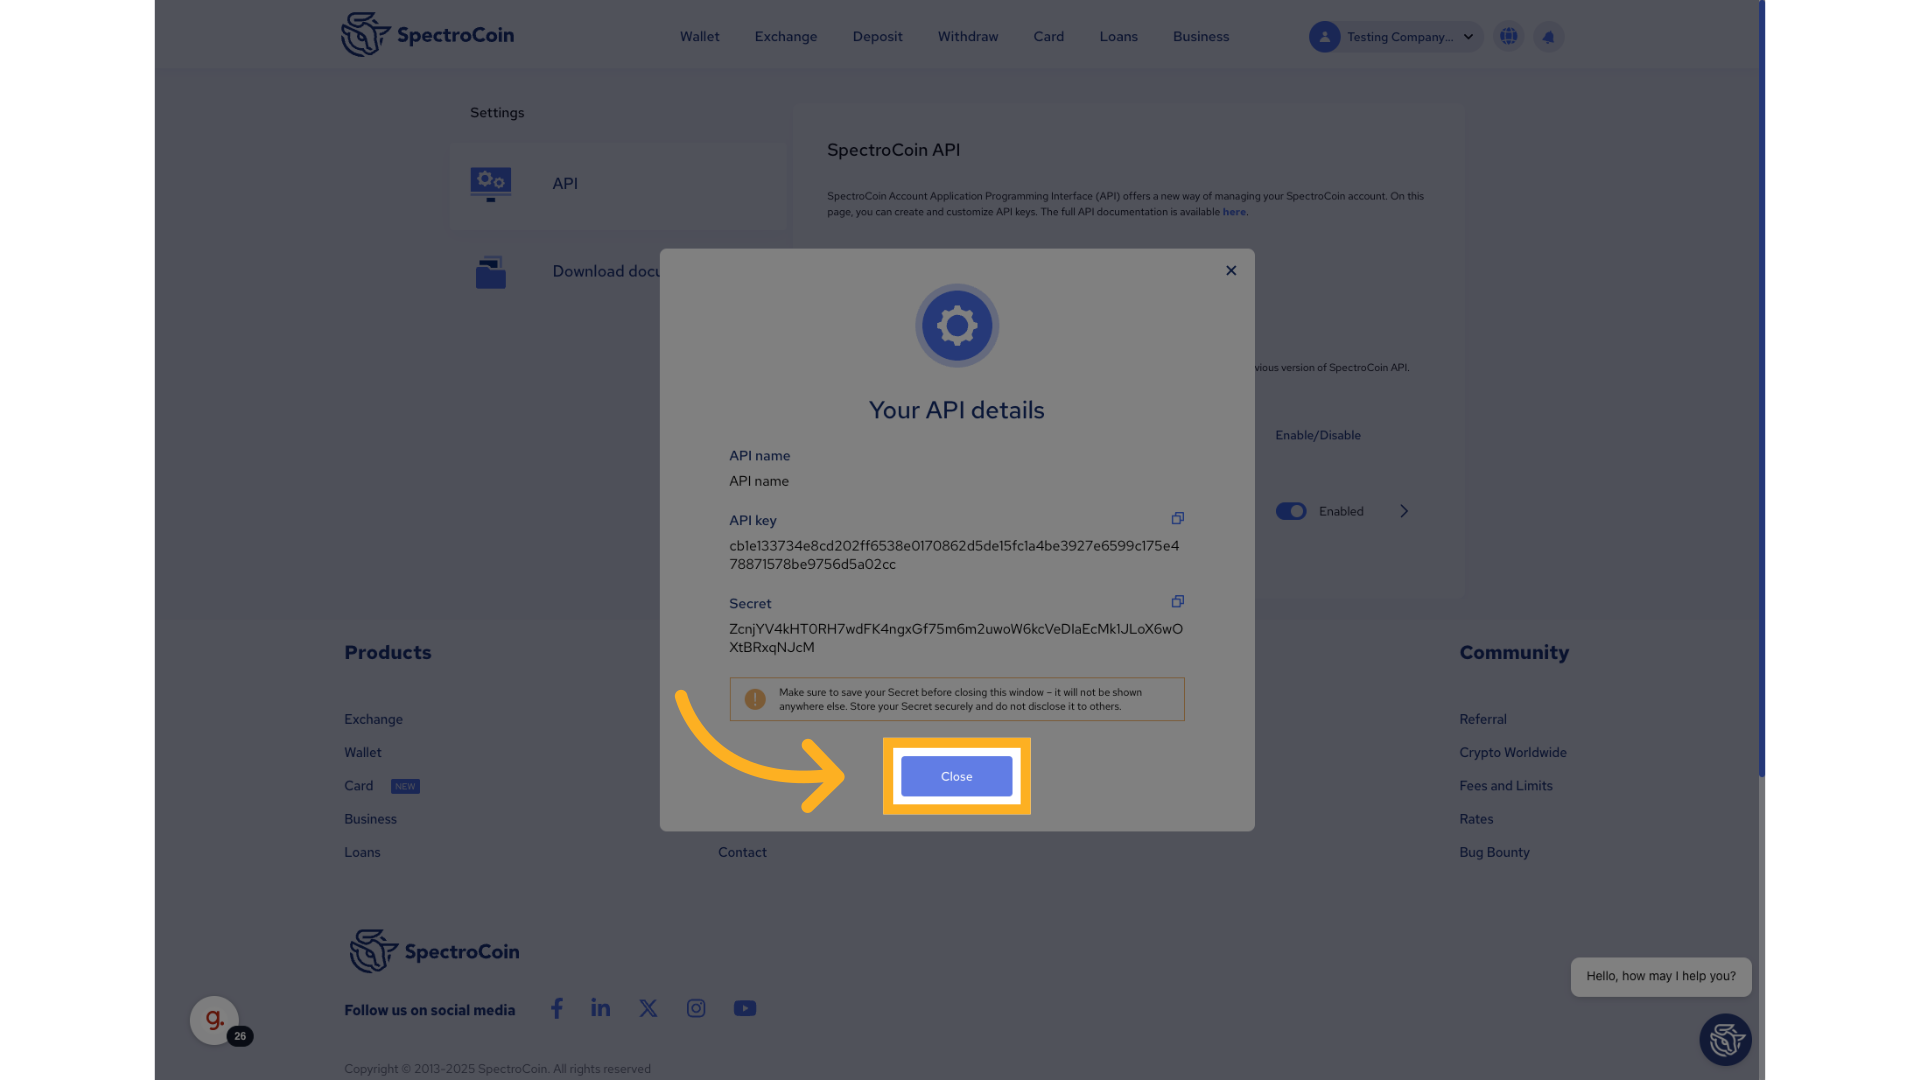Image resolution: width=1920 pixels, height=1080 pixels.
Task: Open Exchange menu in top navigation
Action: tap(785, 37)
